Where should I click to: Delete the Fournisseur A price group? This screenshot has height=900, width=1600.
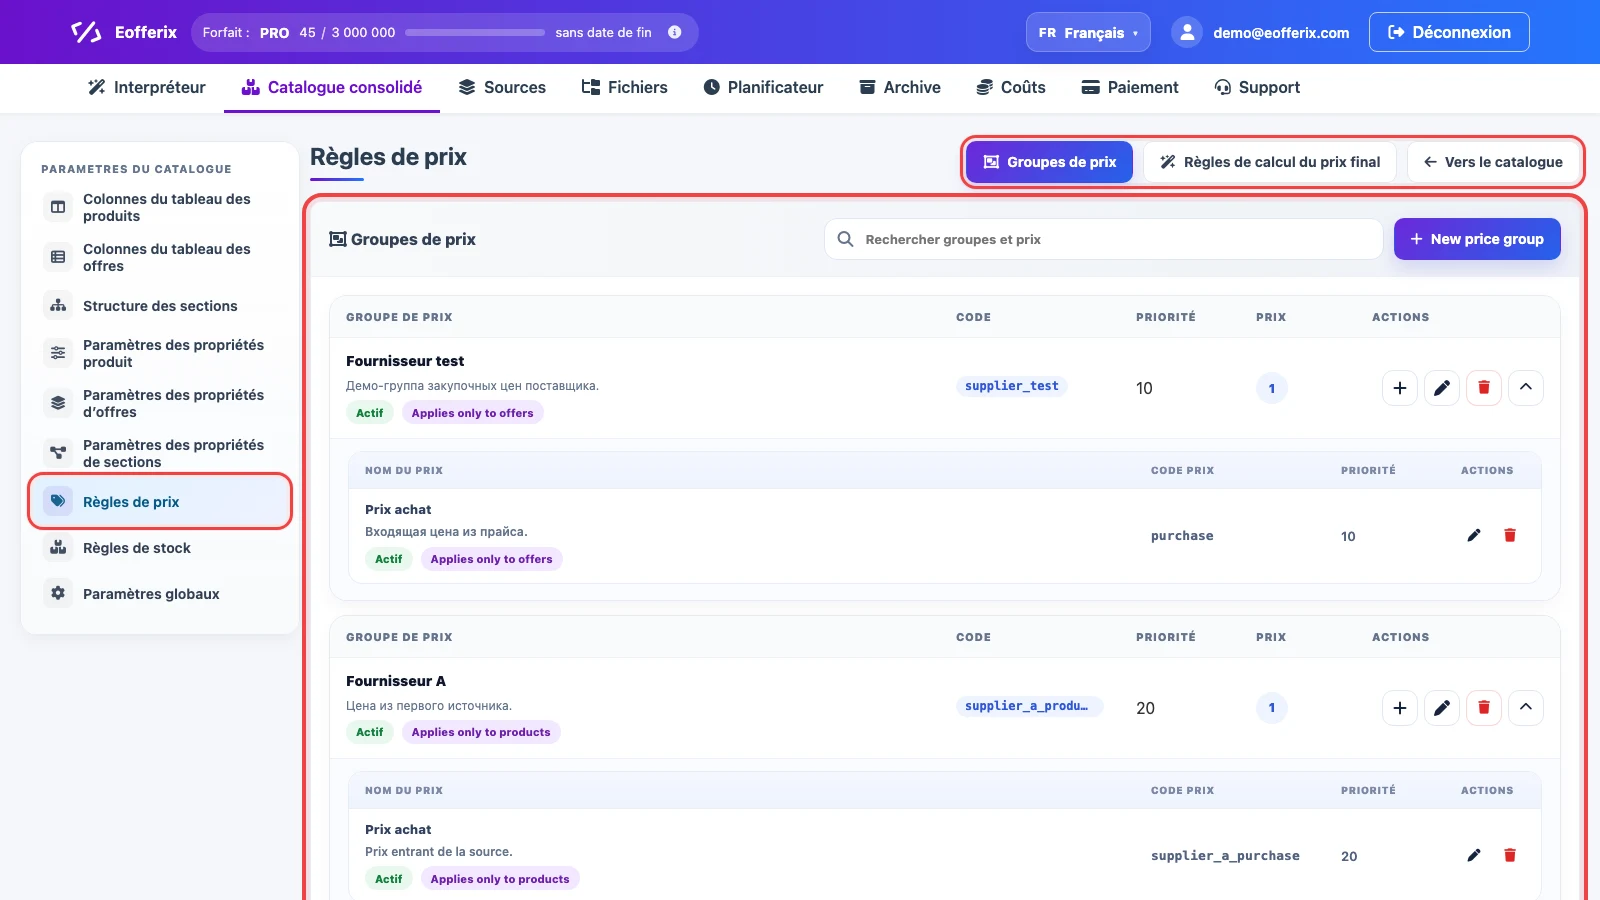pyautogui.click(x=1484, y=708)
